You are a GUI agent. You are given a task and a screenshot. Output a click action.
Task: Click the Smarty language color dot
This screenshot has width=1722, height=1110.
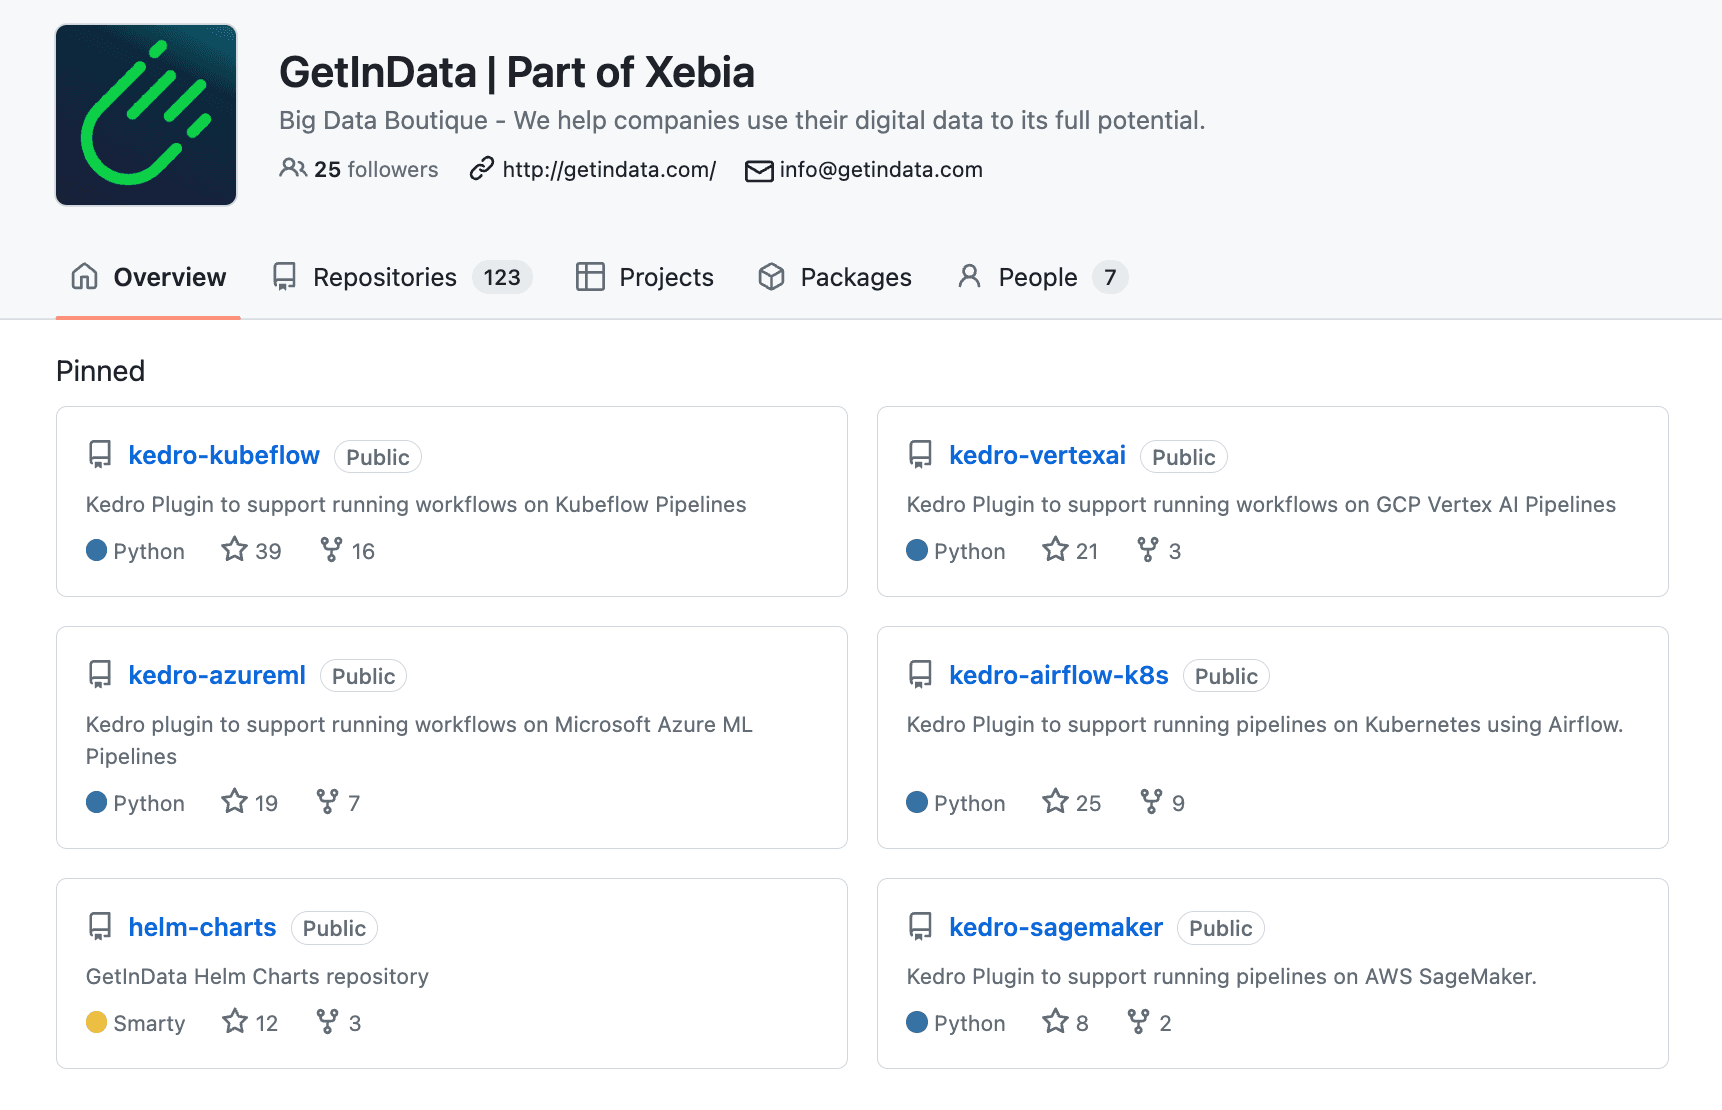pos(97,1022)
